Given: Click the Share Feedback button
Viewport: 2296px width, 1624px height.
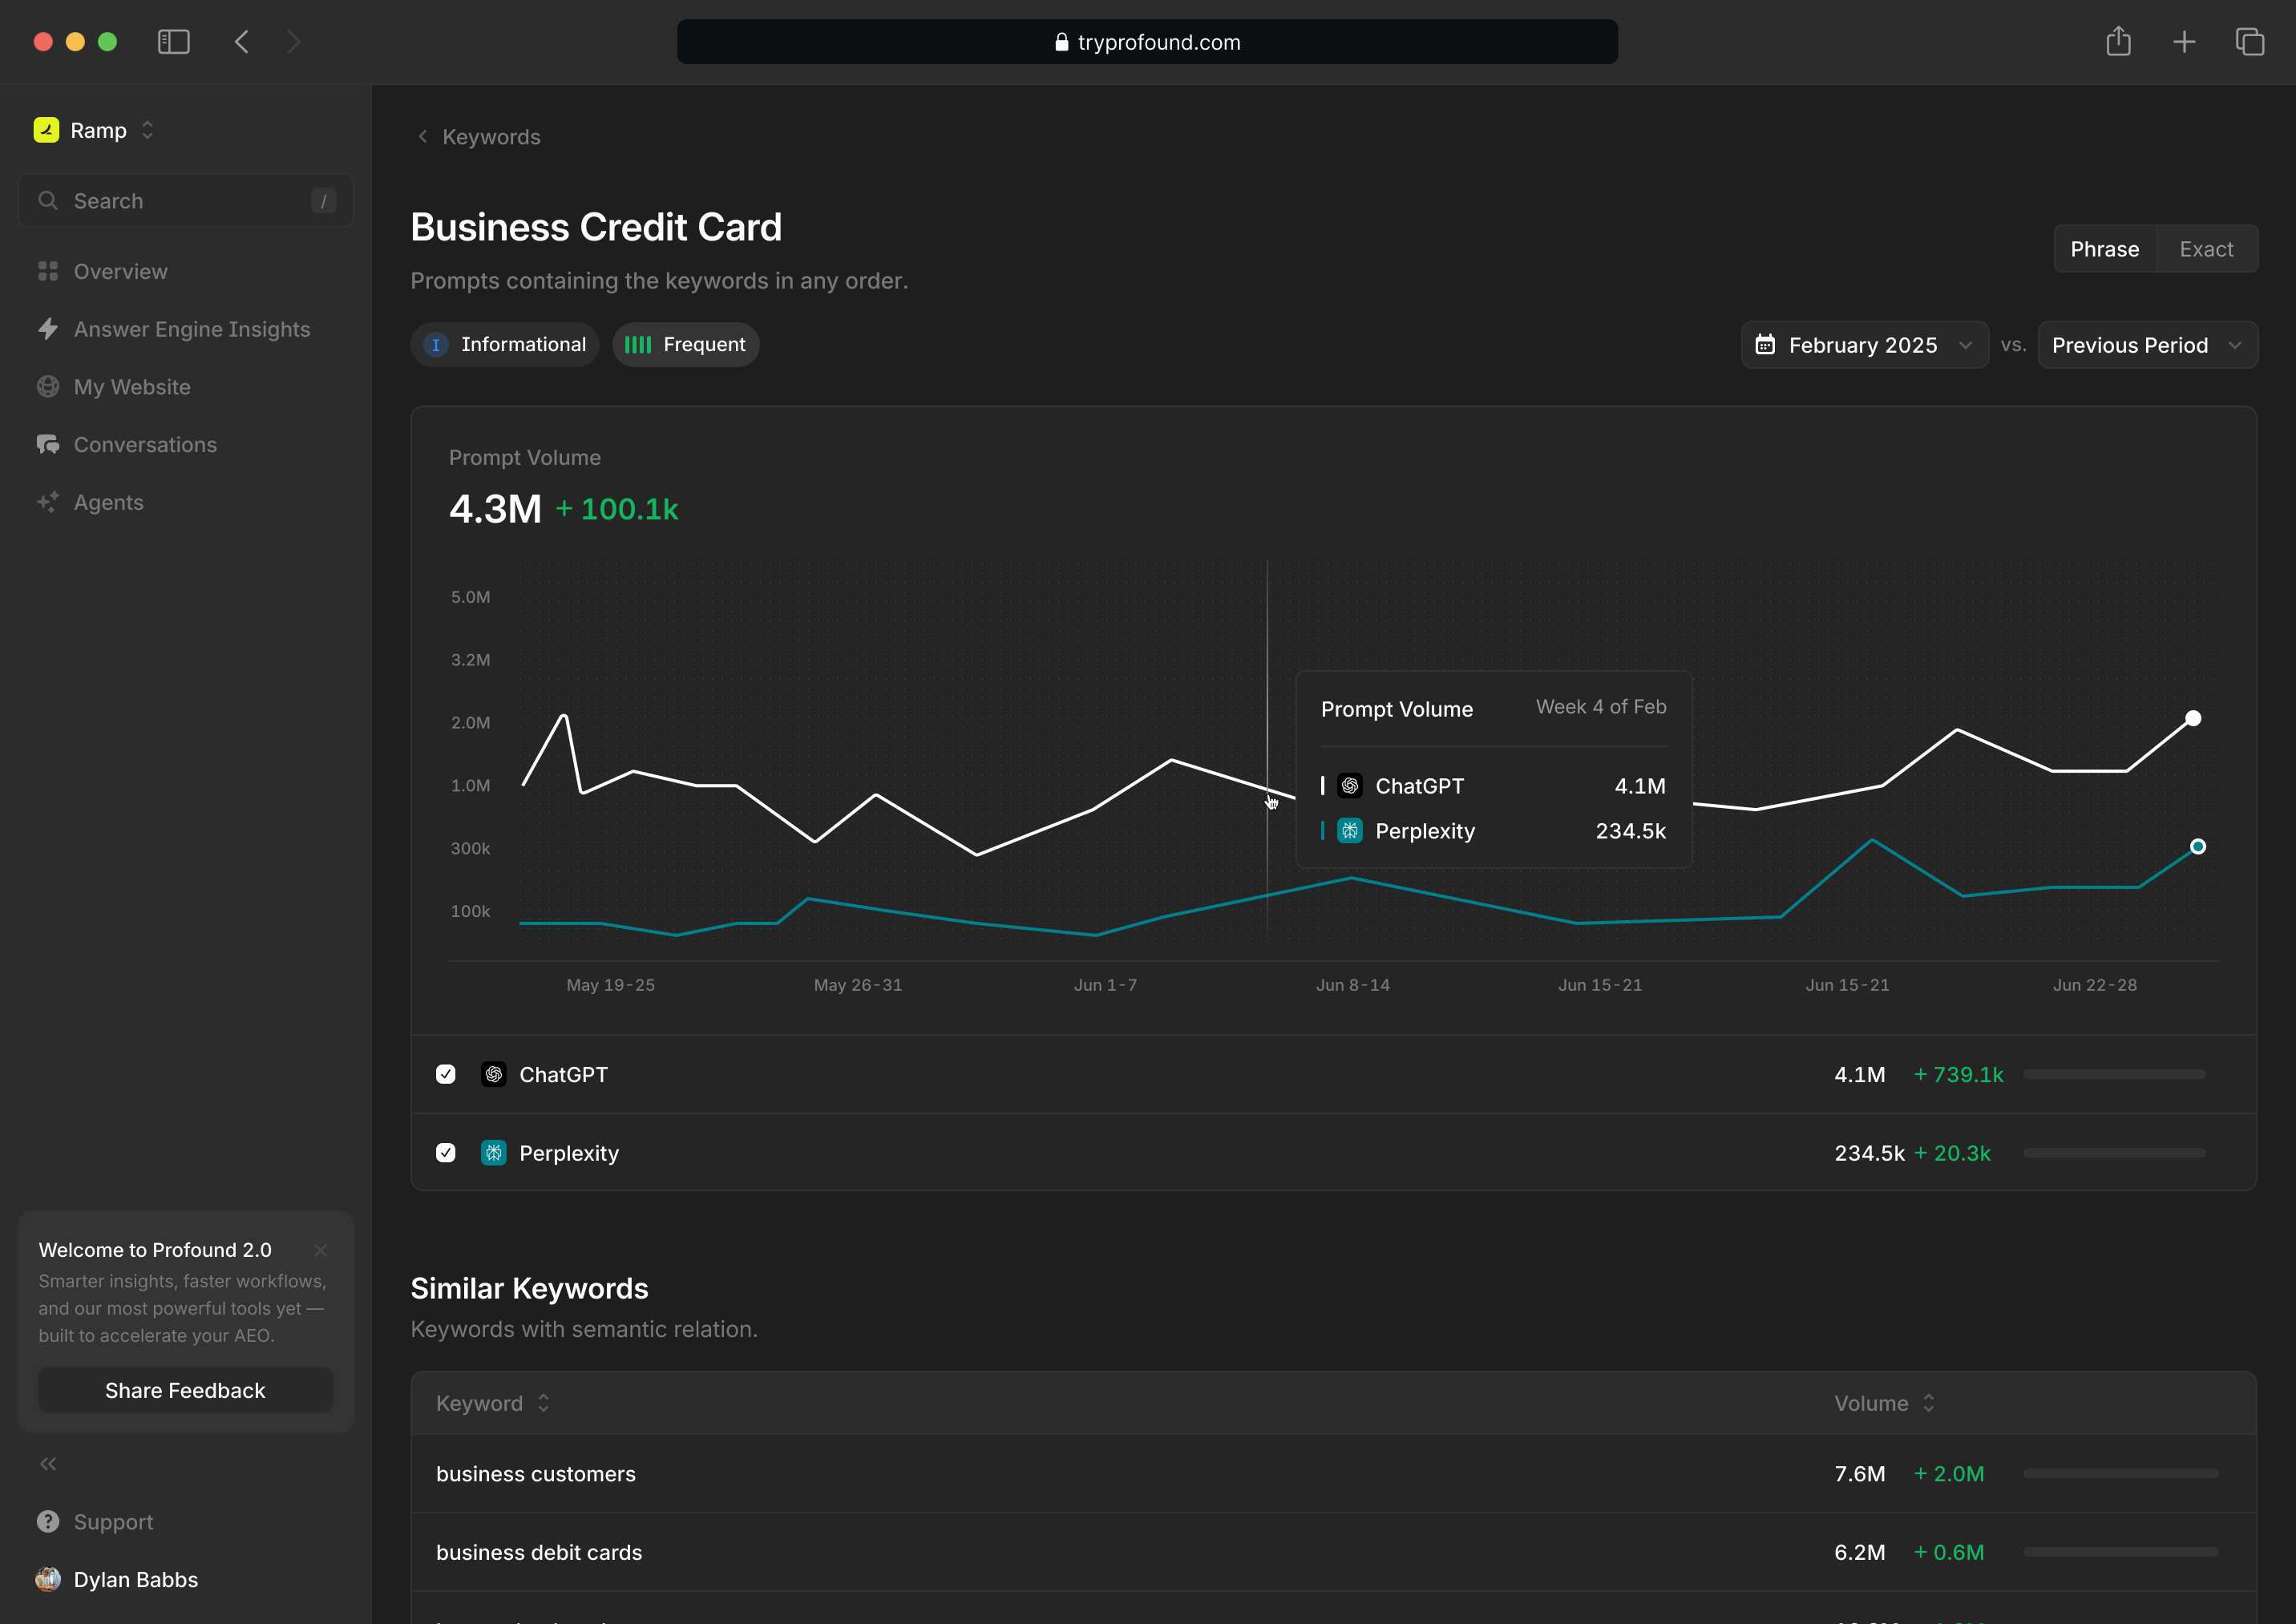Looking at the screenshot, I should click(186, 1390).
